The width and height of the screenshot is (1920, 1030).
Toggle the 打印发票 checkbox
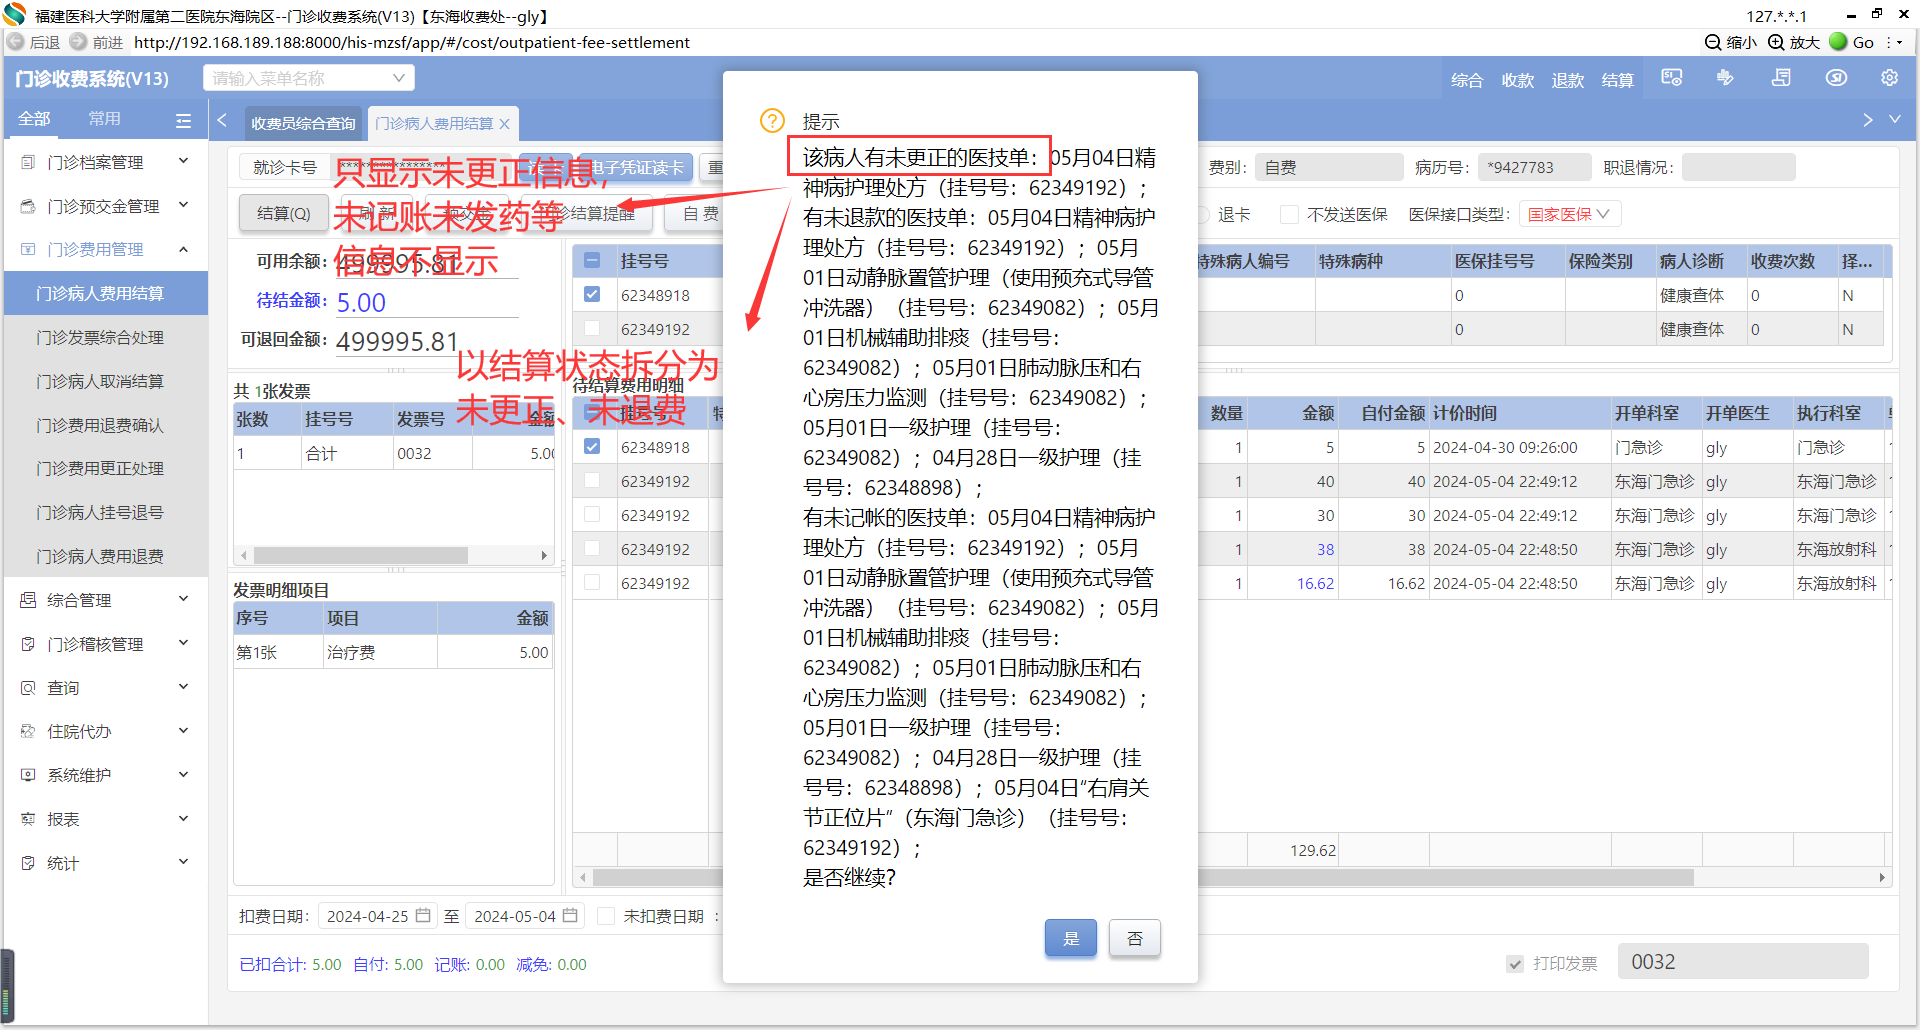click(1515, 964)
